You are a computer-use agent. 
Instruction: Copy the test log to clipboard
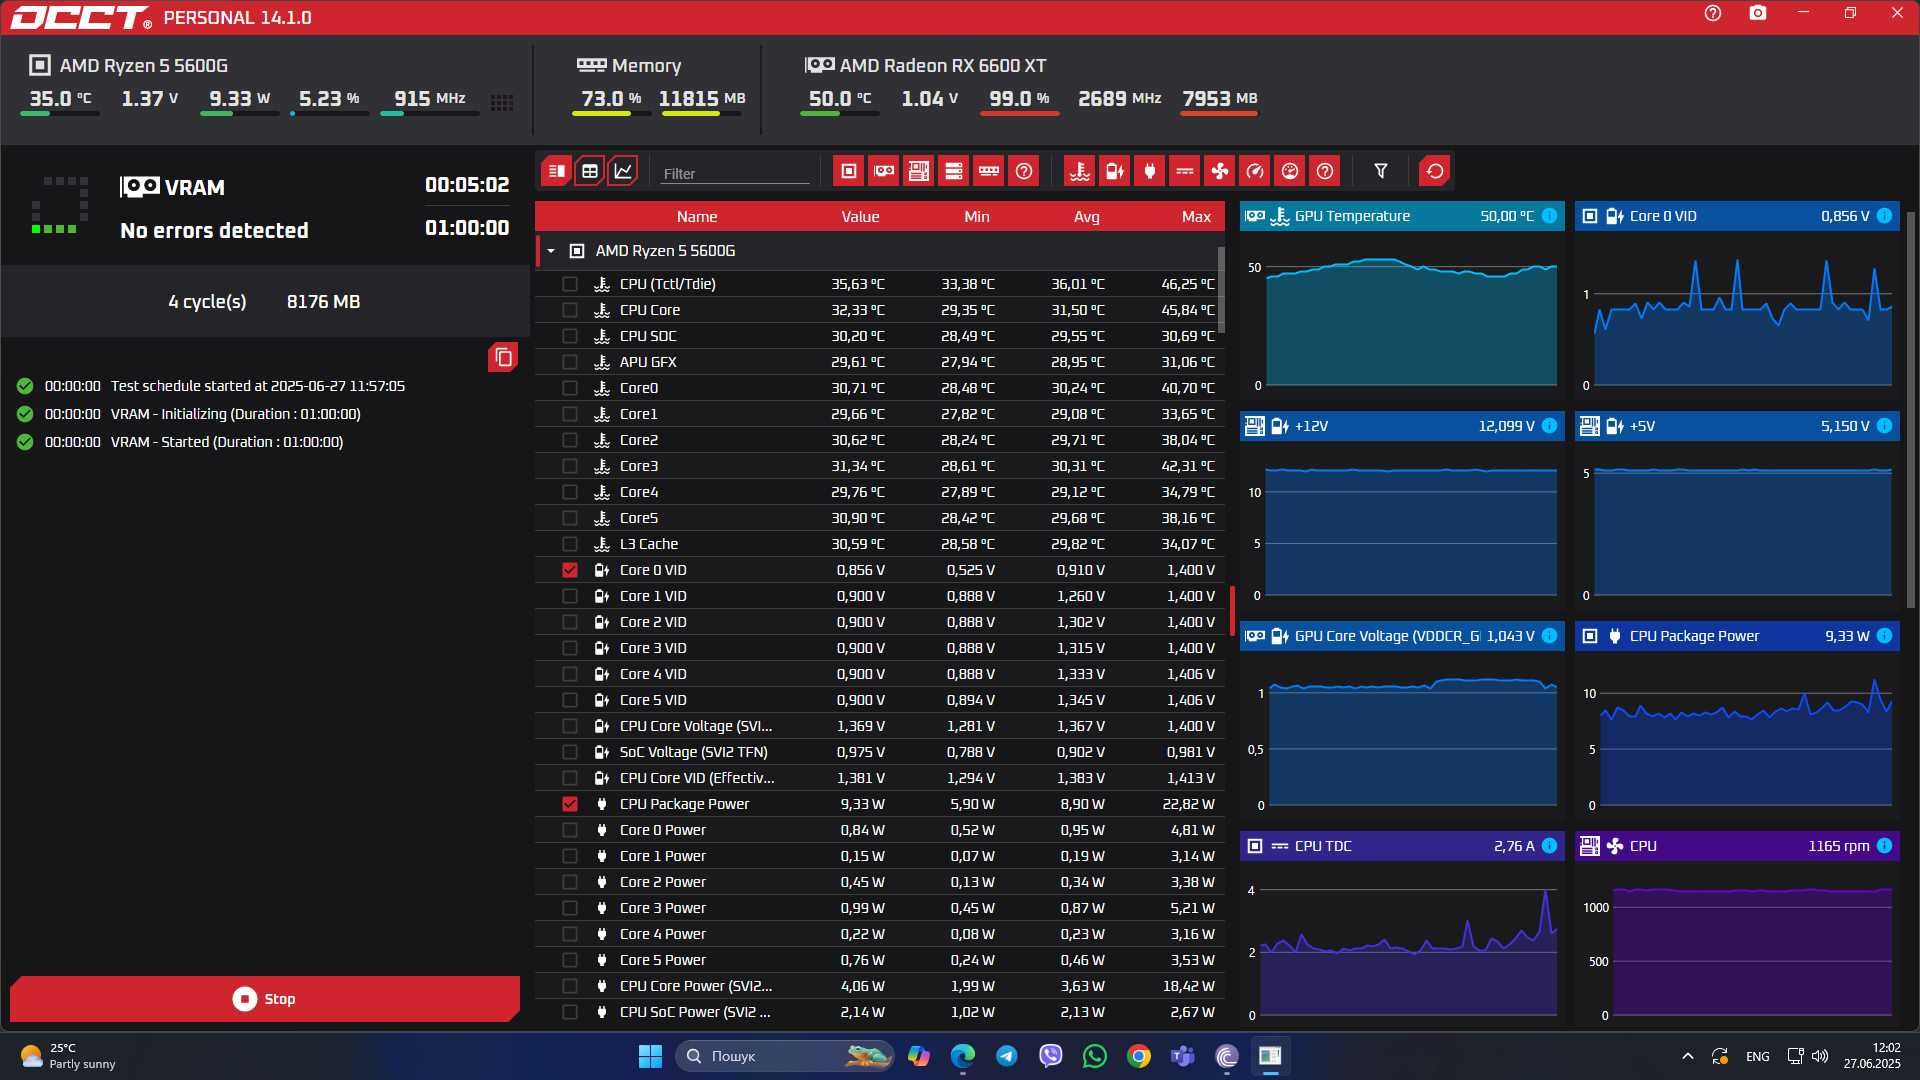click(x=503, y=357)
